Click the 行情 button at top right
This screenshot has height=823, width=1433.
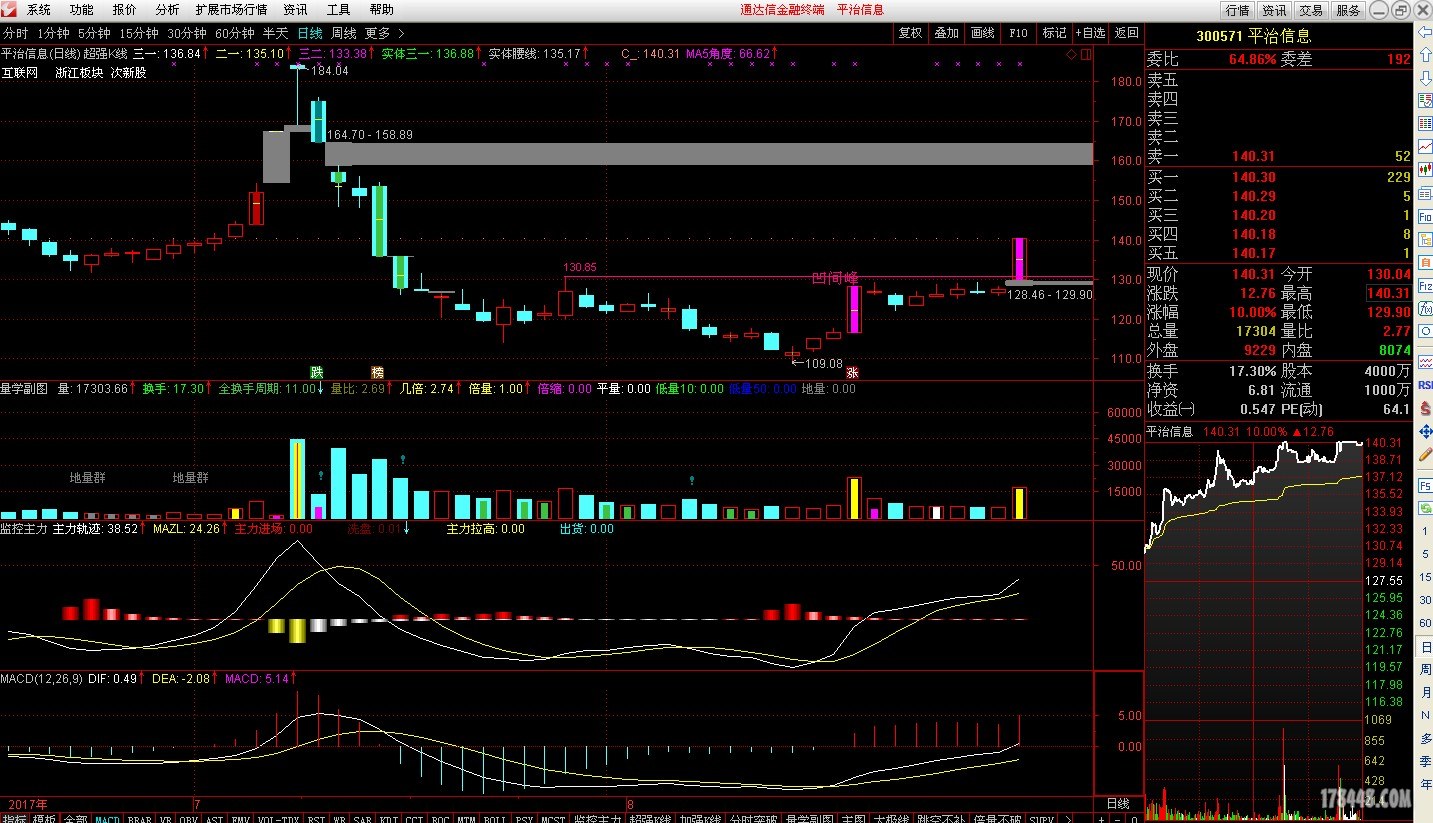tap(1237, 10)
